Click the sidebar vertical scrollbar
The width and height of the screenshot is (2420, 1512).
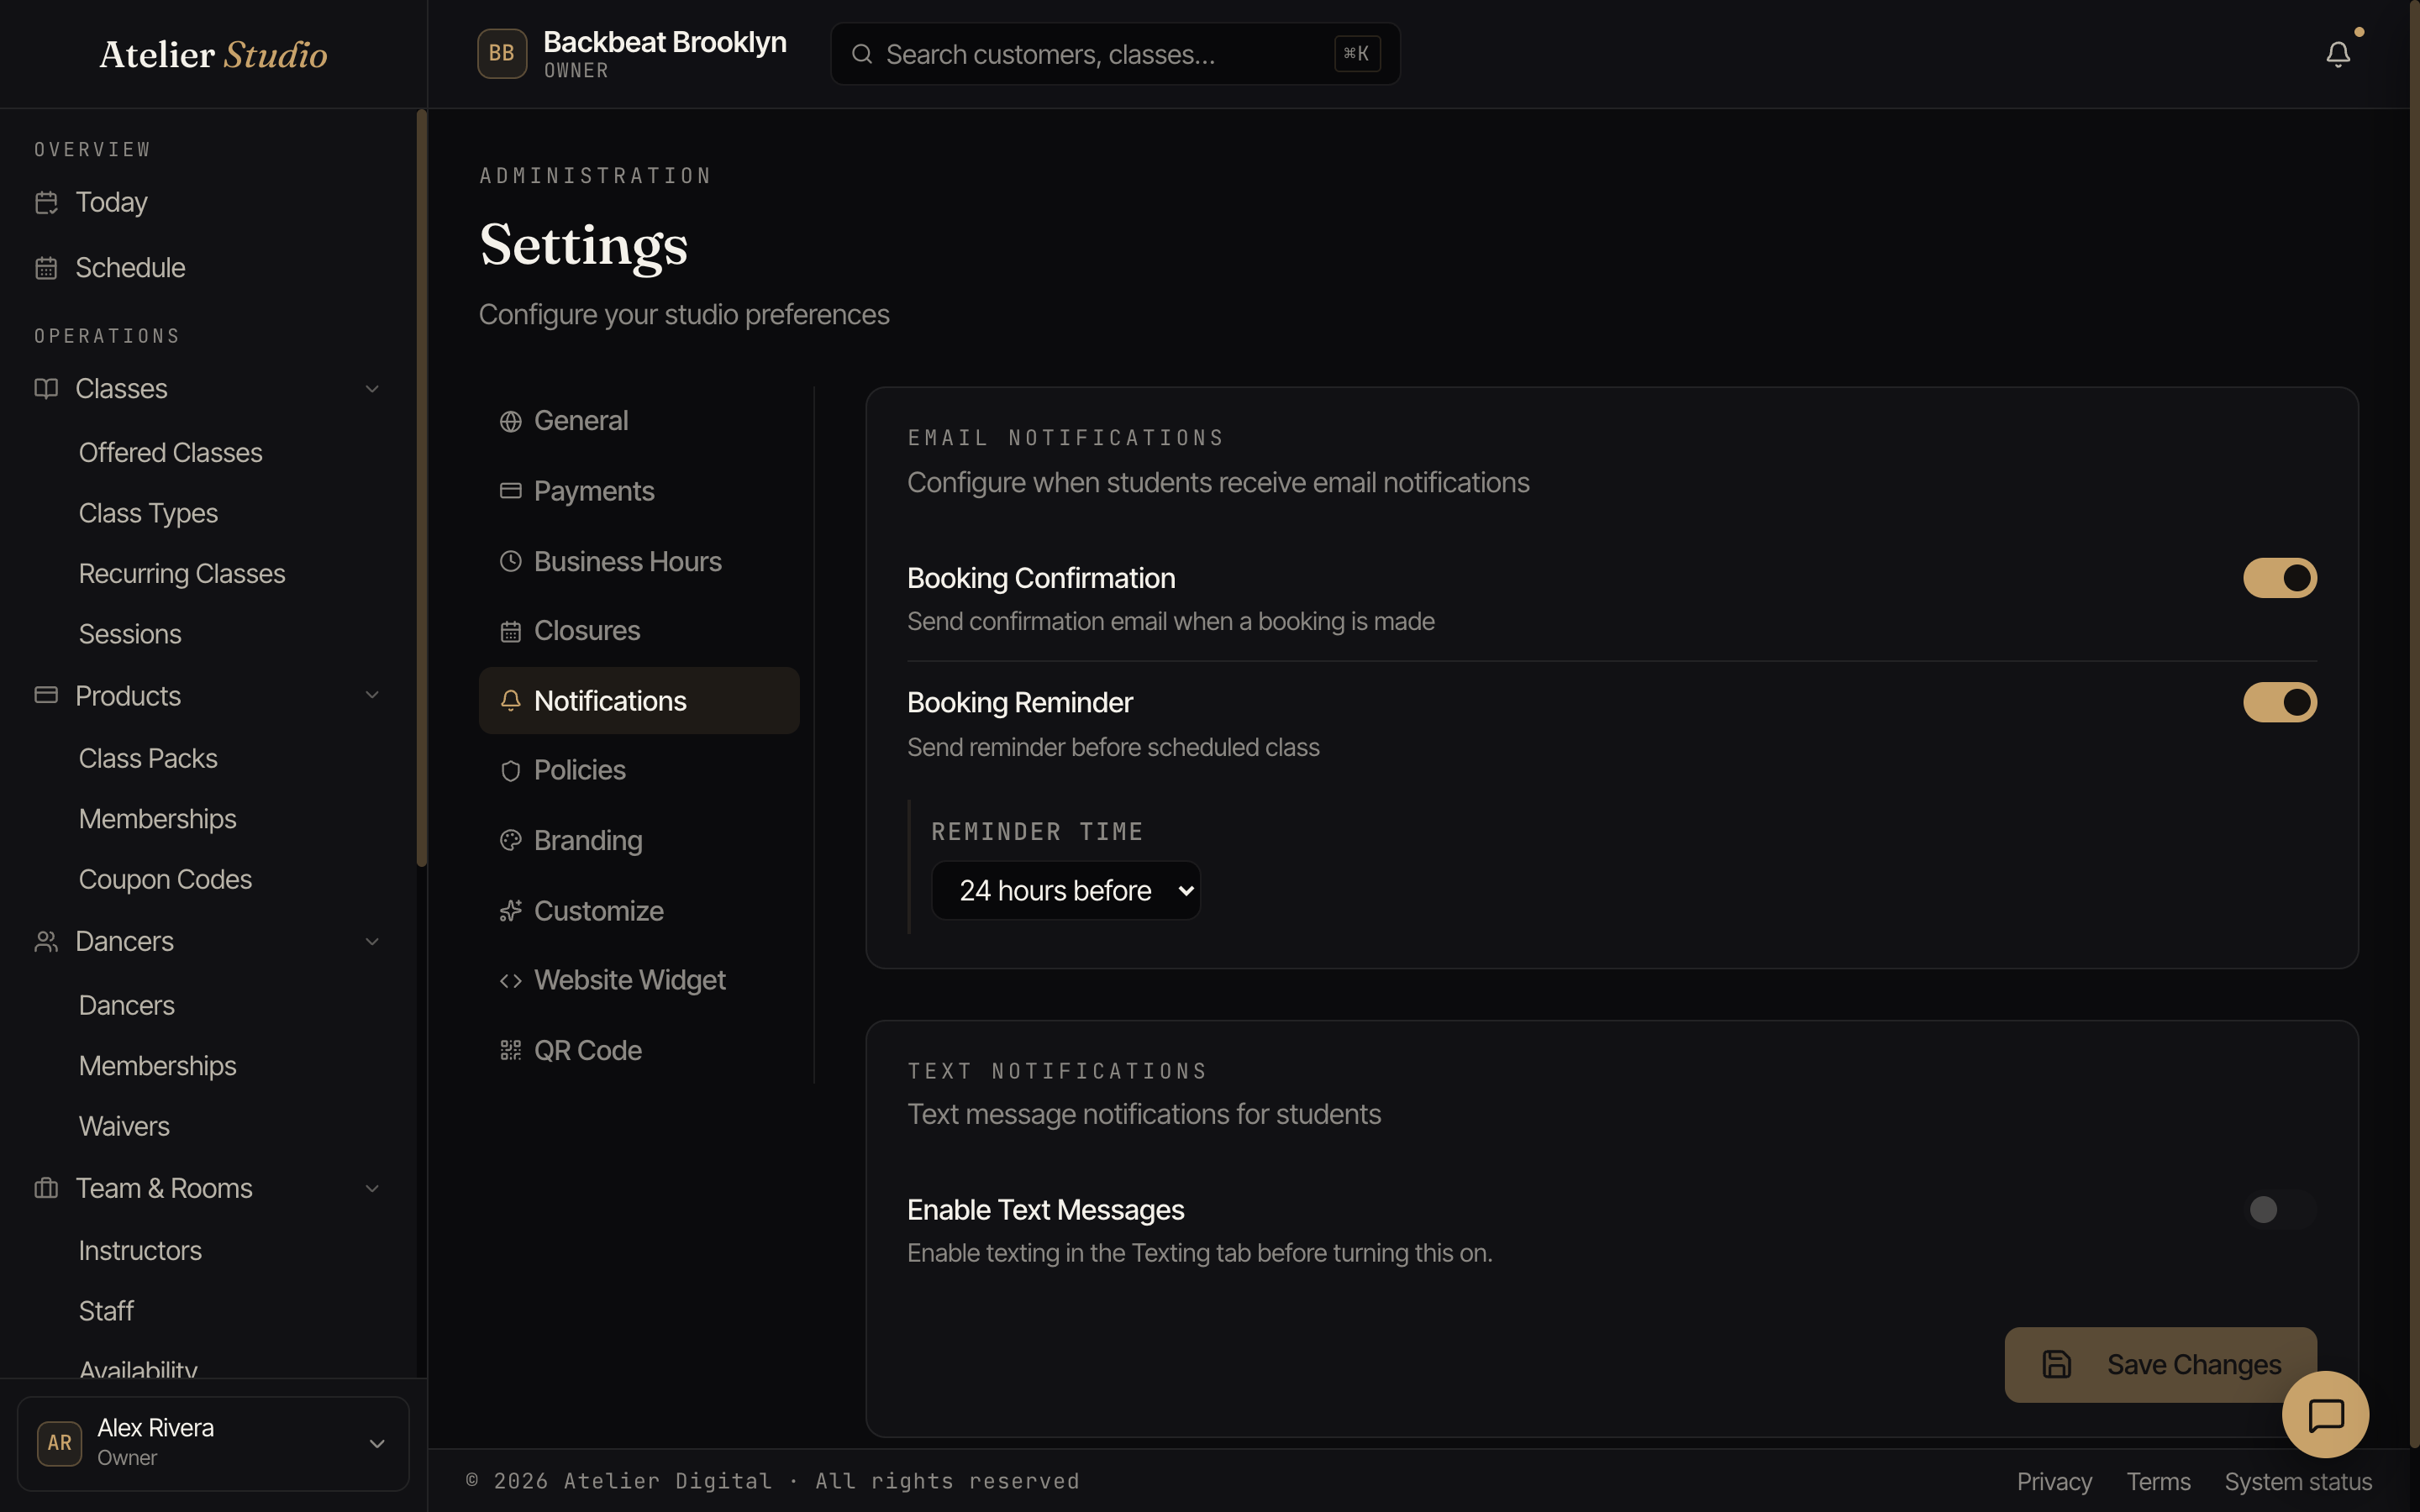coord(421,488)
